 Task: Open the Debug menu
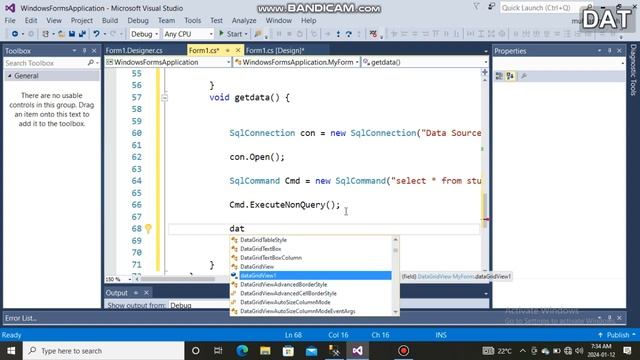click(x=138, y=20)
